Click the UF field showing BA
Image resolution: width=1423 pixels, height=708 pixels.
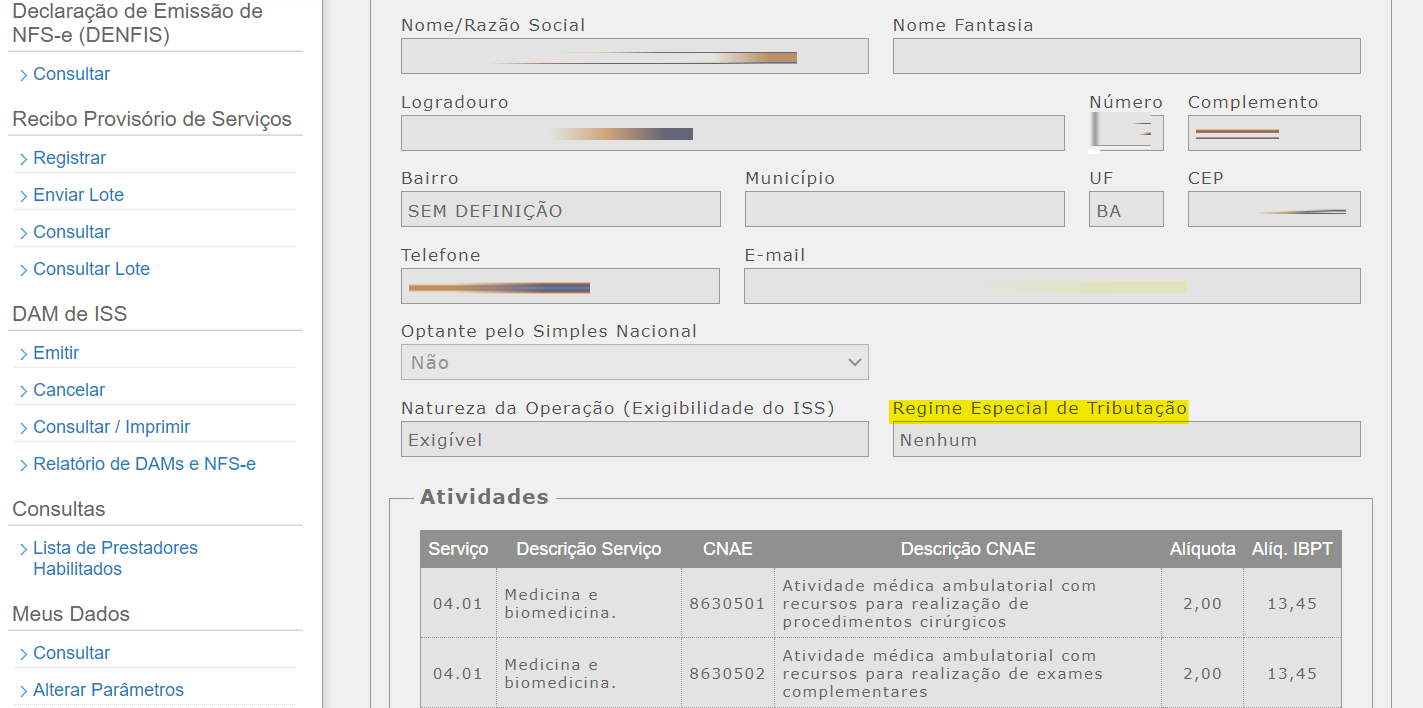(x=1126, y=209)
